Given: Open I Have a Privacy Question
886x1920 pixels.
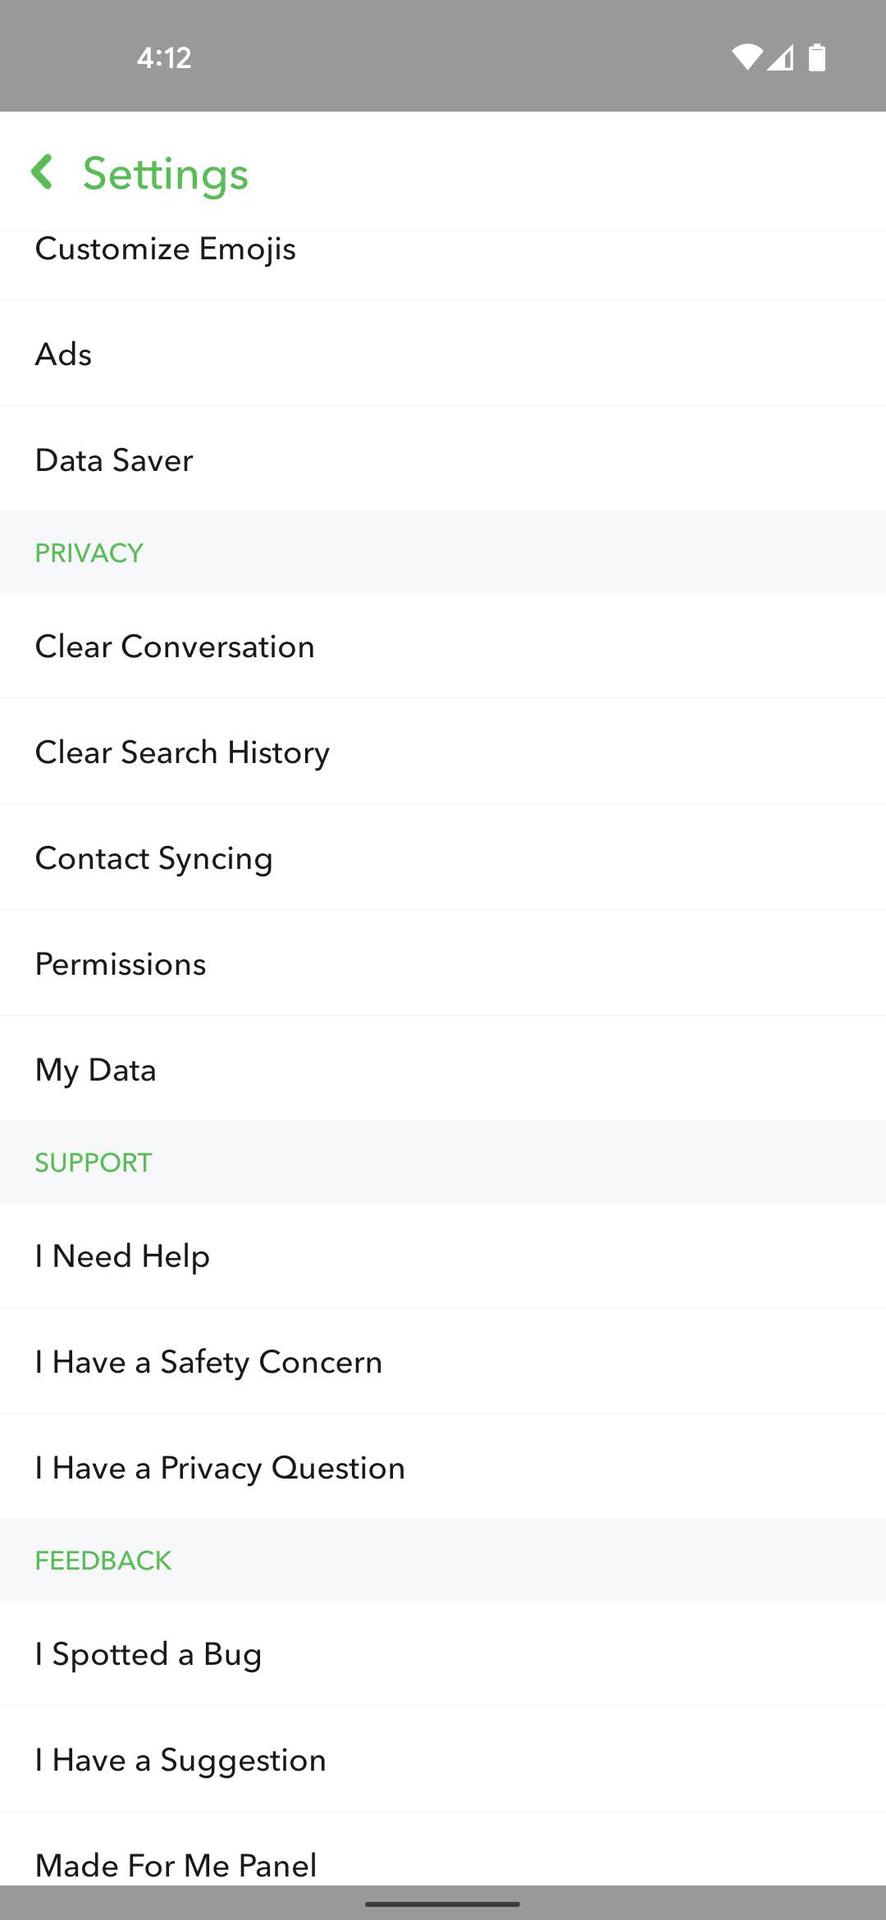Looking at the screenshot, I should 220,1468.
